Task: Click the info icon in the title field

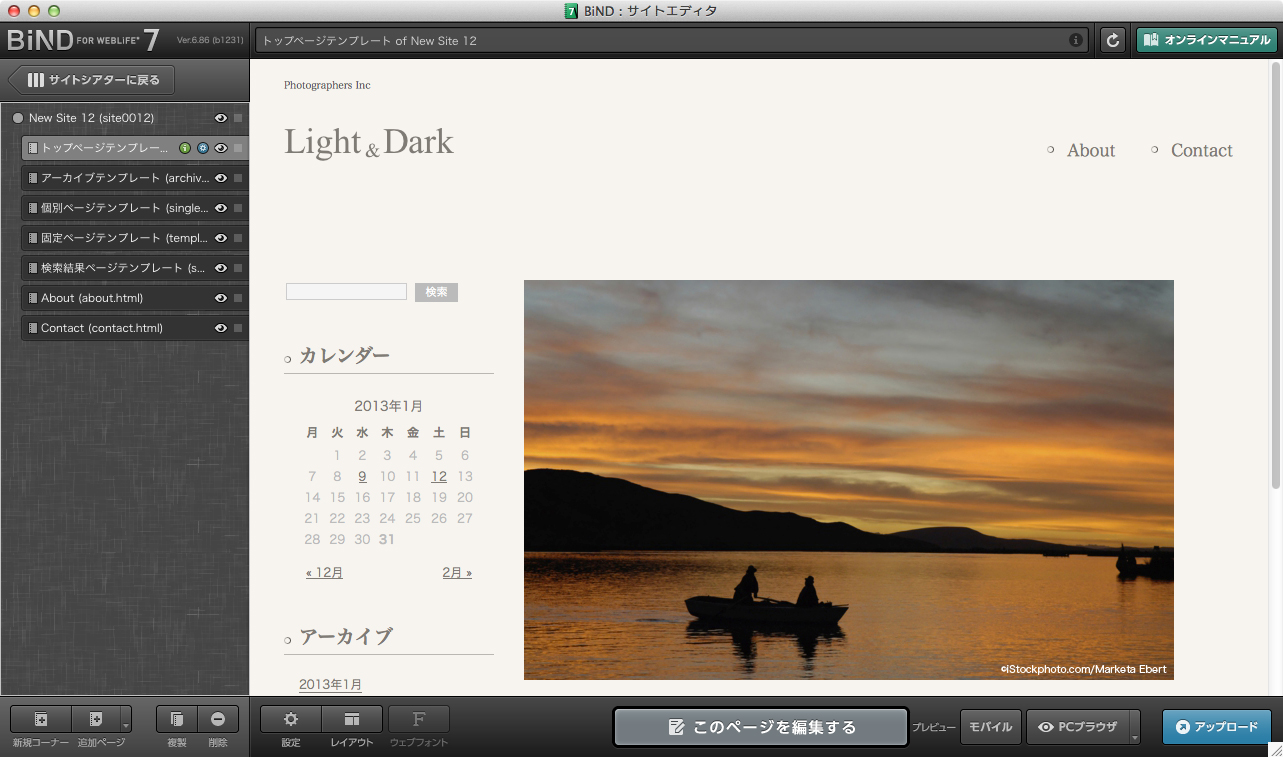Action: click(1076, 41)
